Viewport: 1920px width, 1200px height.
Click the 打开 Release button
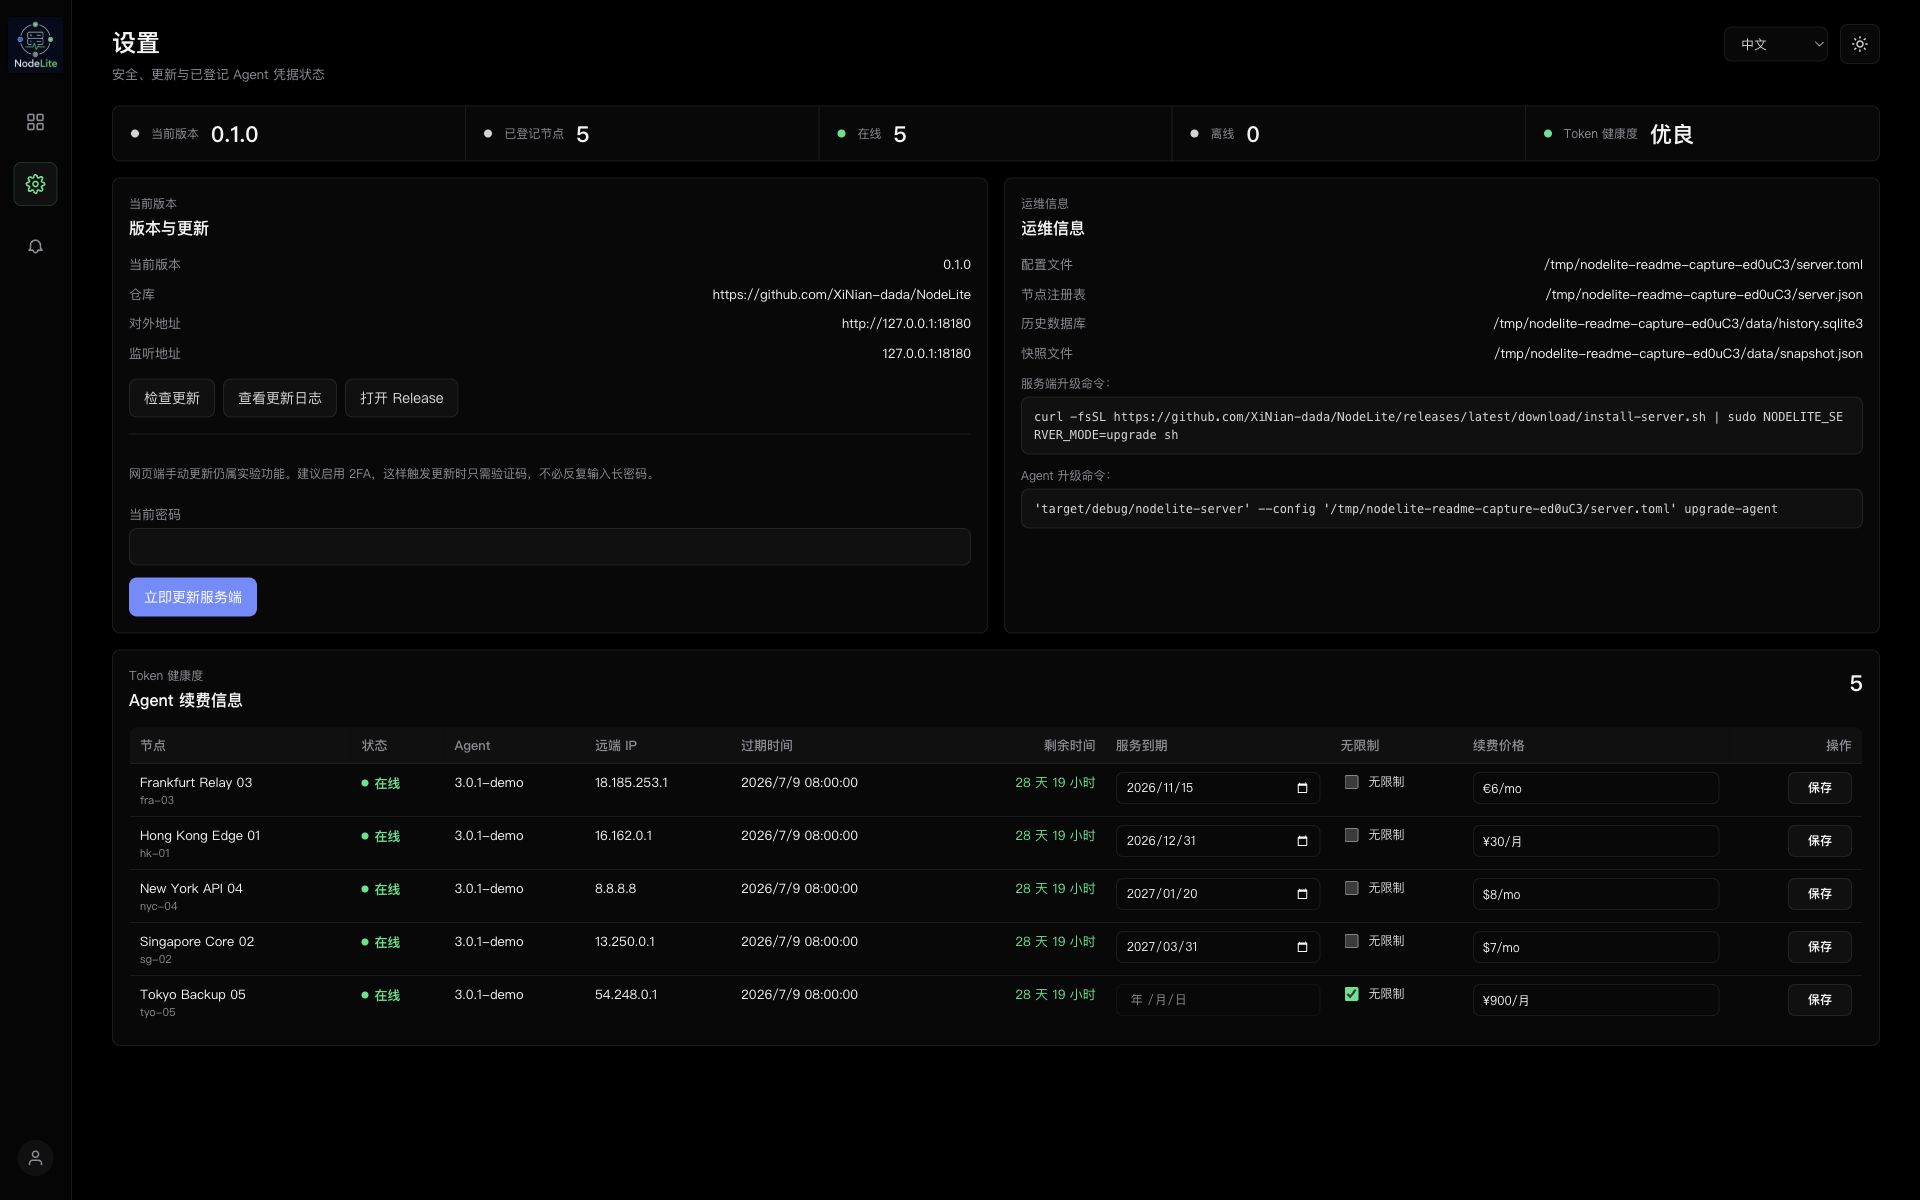click(402, 398)
